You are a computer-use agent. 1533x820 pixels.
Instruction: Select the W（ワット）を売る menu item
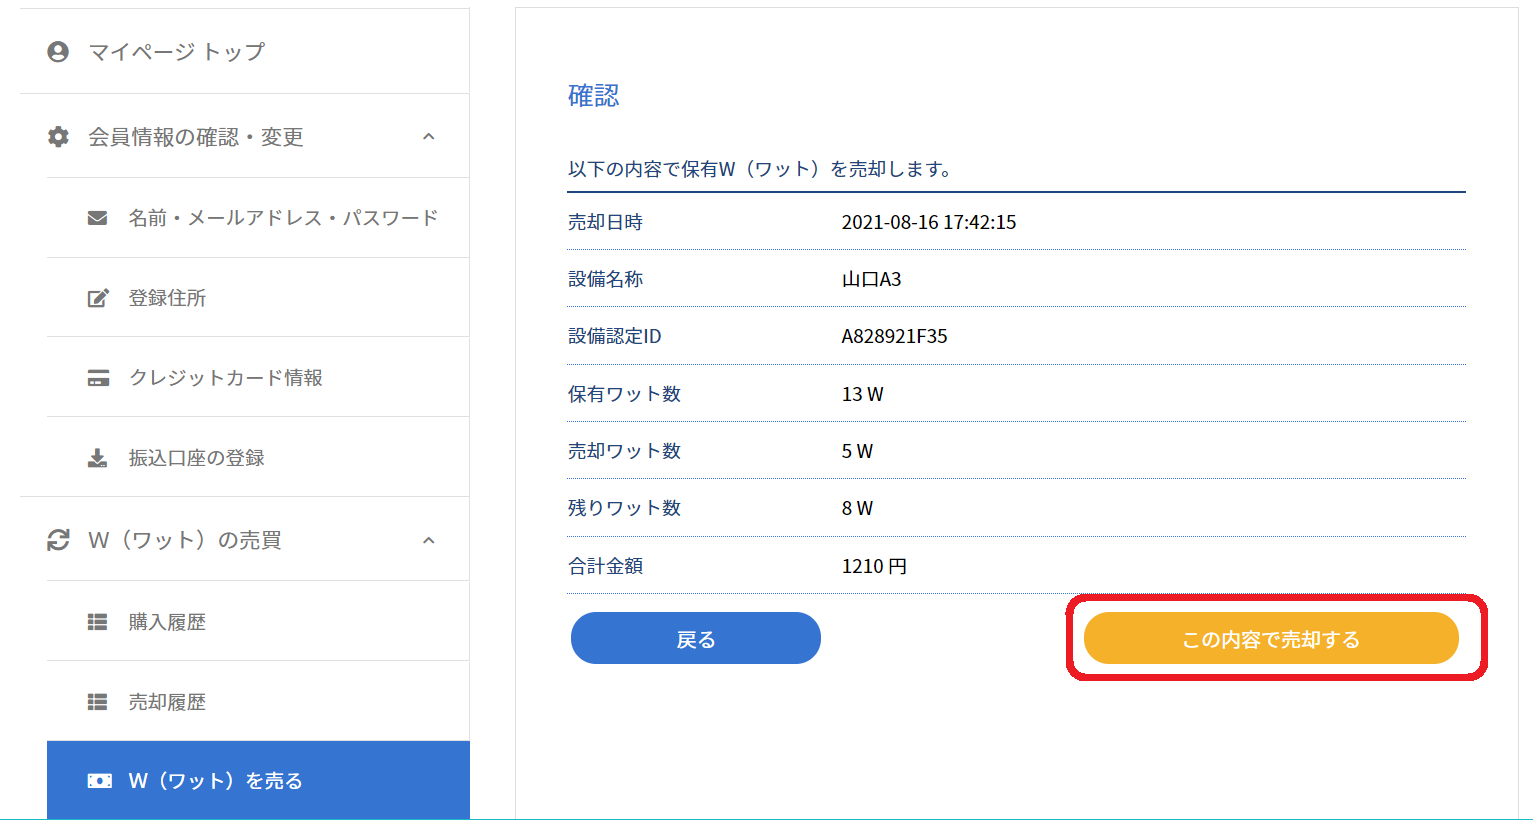tap(216, 781)
